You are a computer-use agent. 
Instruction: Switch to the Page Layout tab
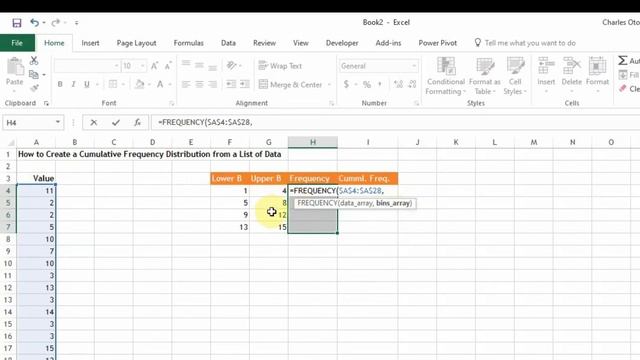136,43
